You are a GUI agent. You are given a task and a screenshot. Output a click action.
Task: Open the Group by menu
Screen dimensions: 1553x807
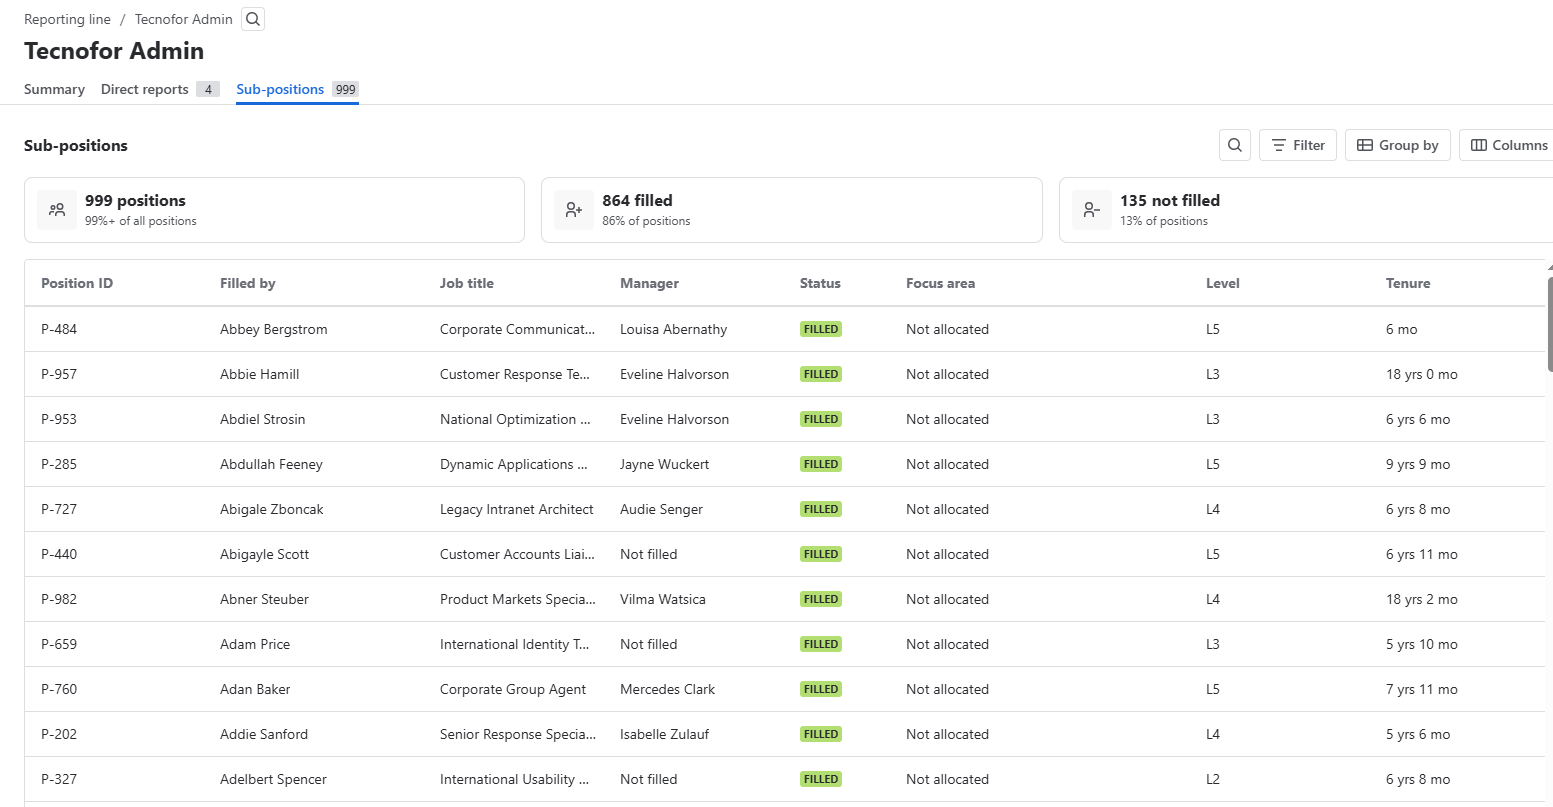tap(1397, 145)
